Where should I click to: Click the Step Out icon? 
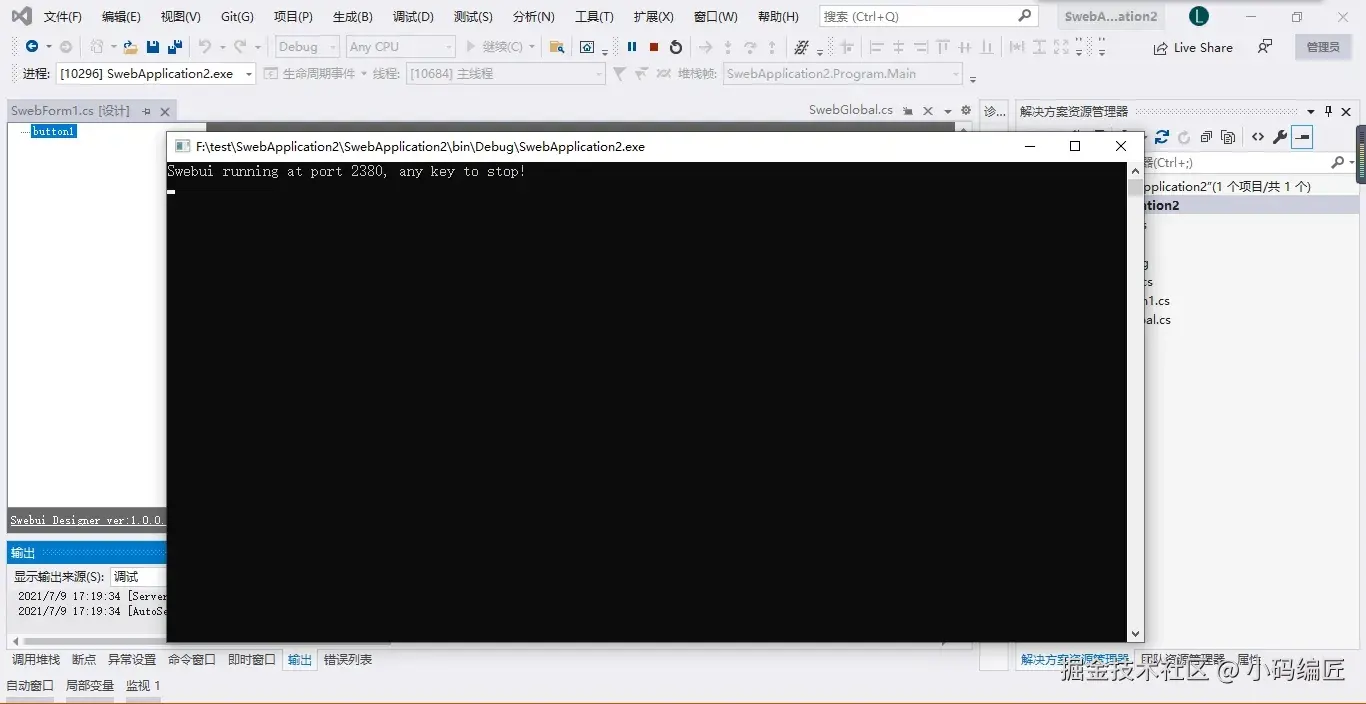click(772, 47)
